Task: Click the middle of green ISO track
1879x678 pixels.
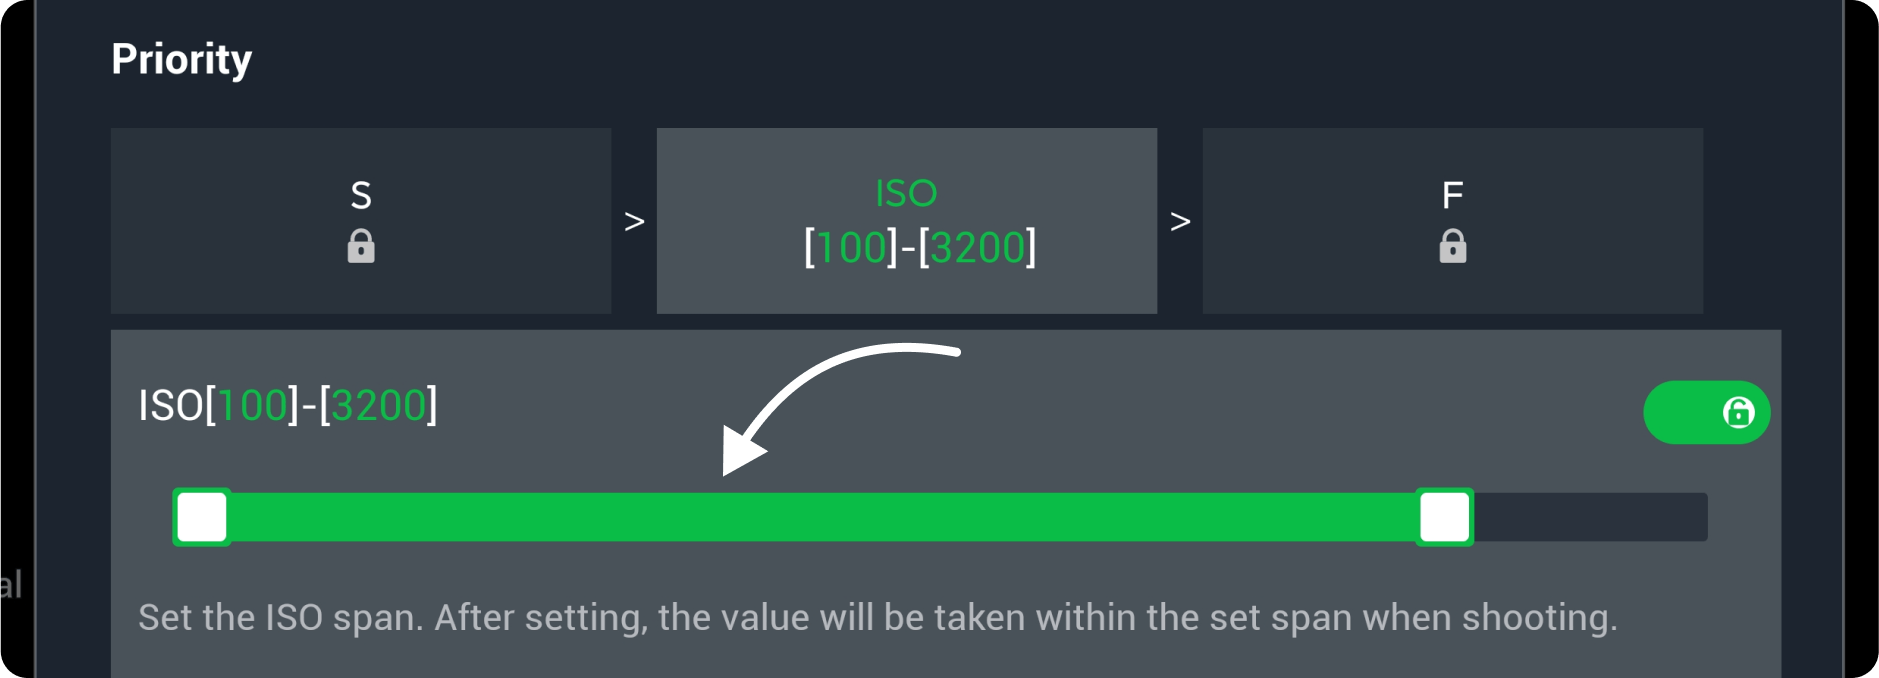Action: click(822, 517)
